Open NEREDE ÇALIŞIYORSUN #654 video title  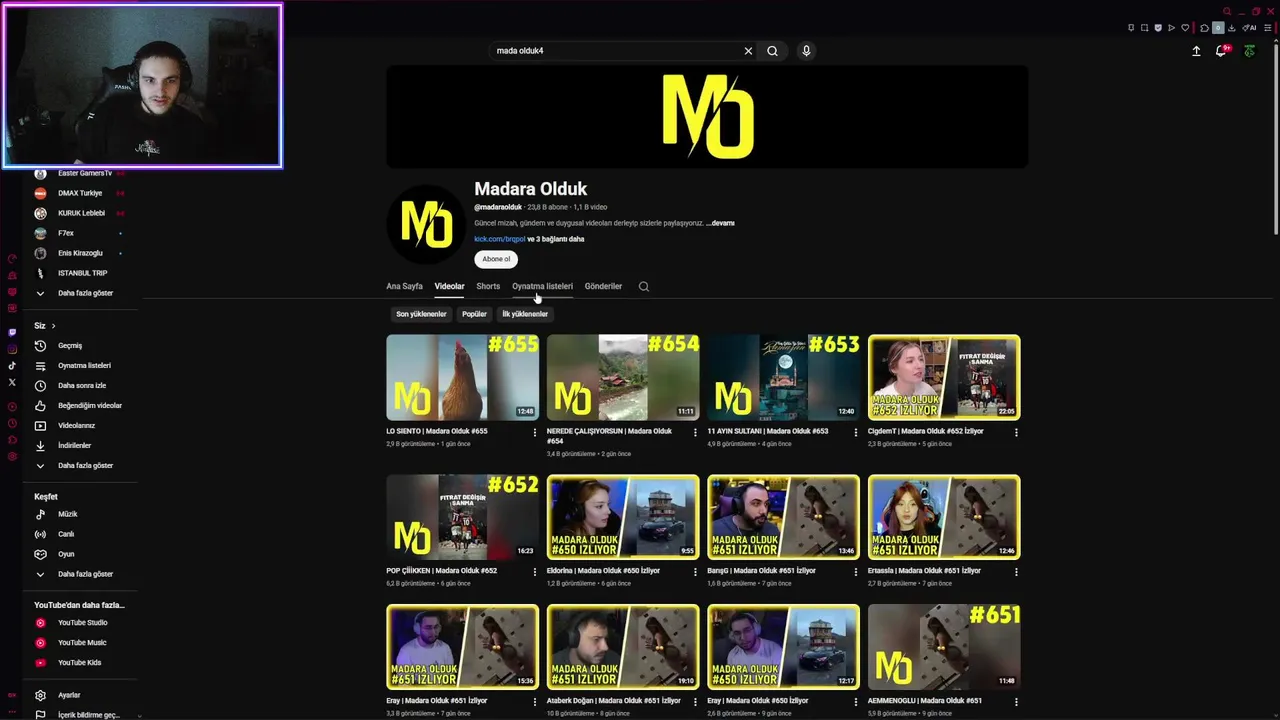pos(609,436)
